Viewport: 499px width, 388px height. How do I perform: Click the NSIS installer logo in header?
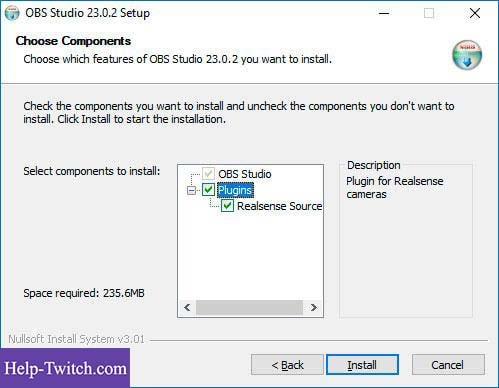(x=467, y=55)
